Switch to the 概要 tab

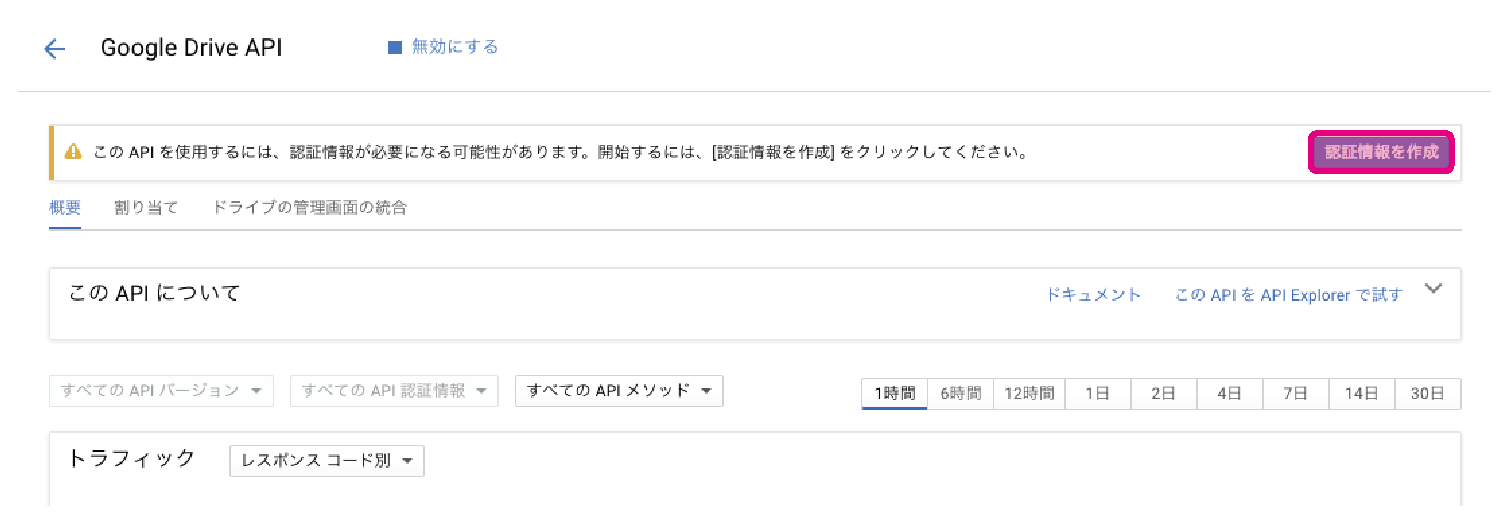[x=65, y=208]
